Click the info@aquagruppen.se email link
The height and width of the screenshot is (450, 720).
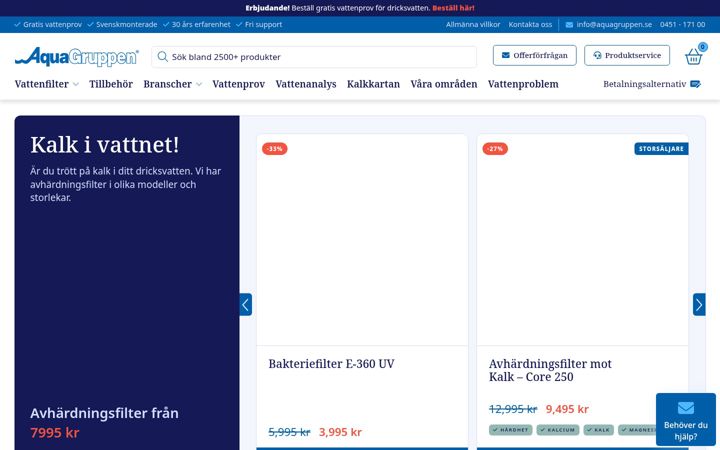pos(614,25)
